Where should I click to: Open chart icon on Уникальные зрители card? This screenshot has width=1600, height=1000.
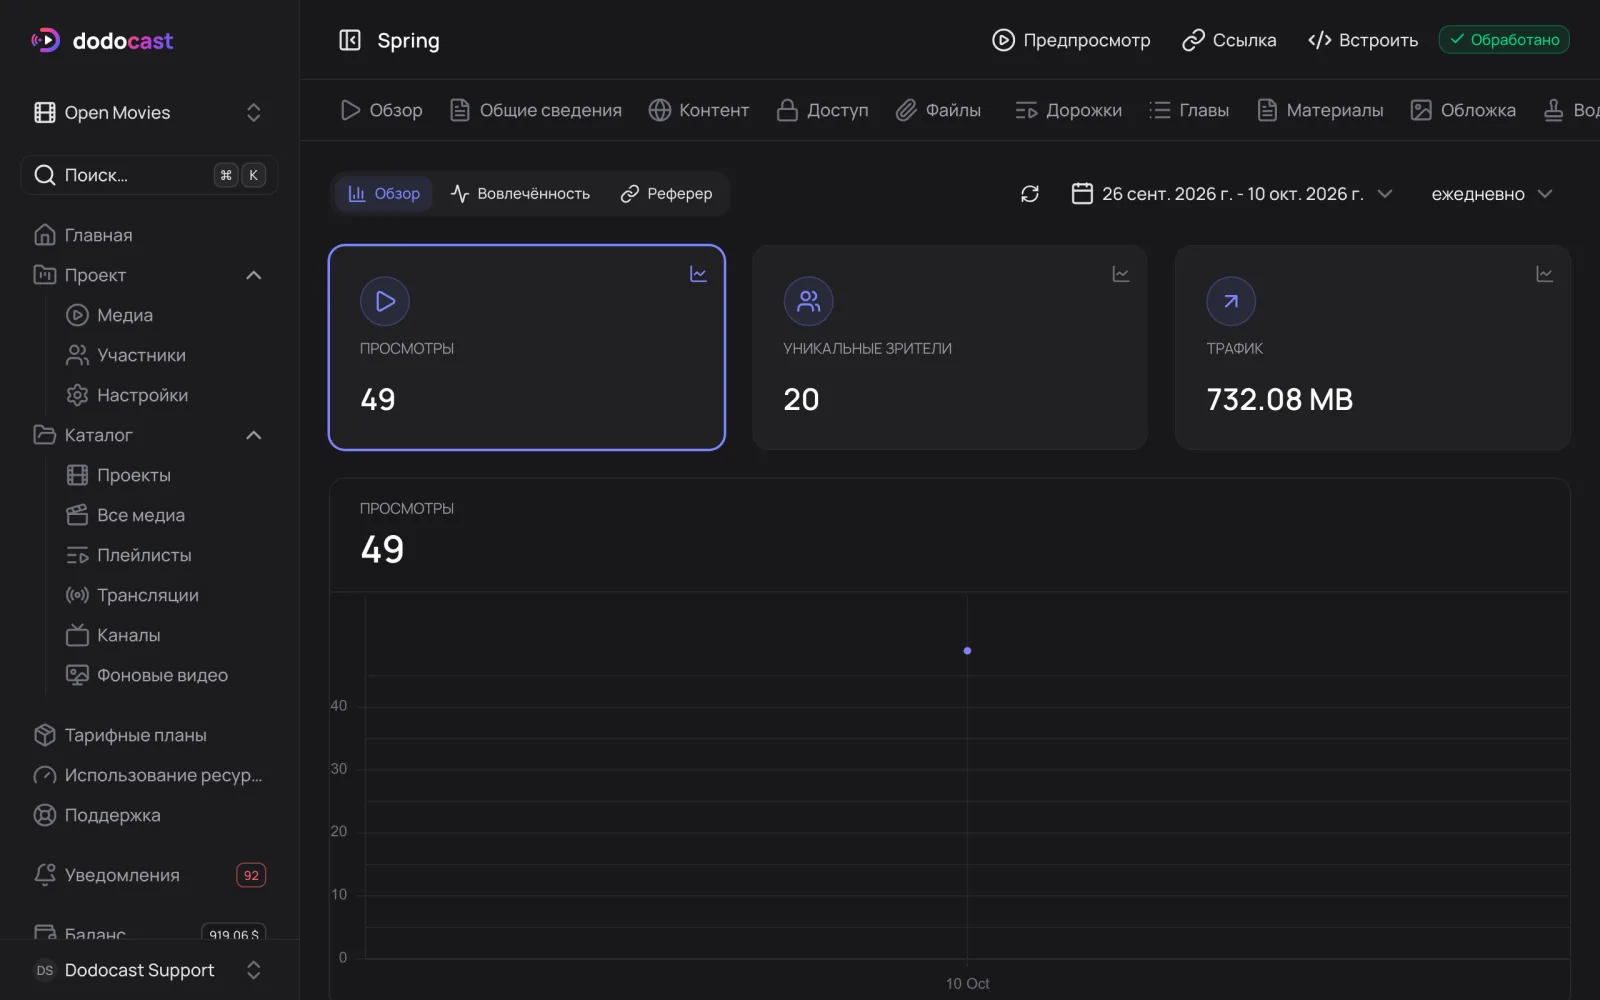click(1121, 274)
